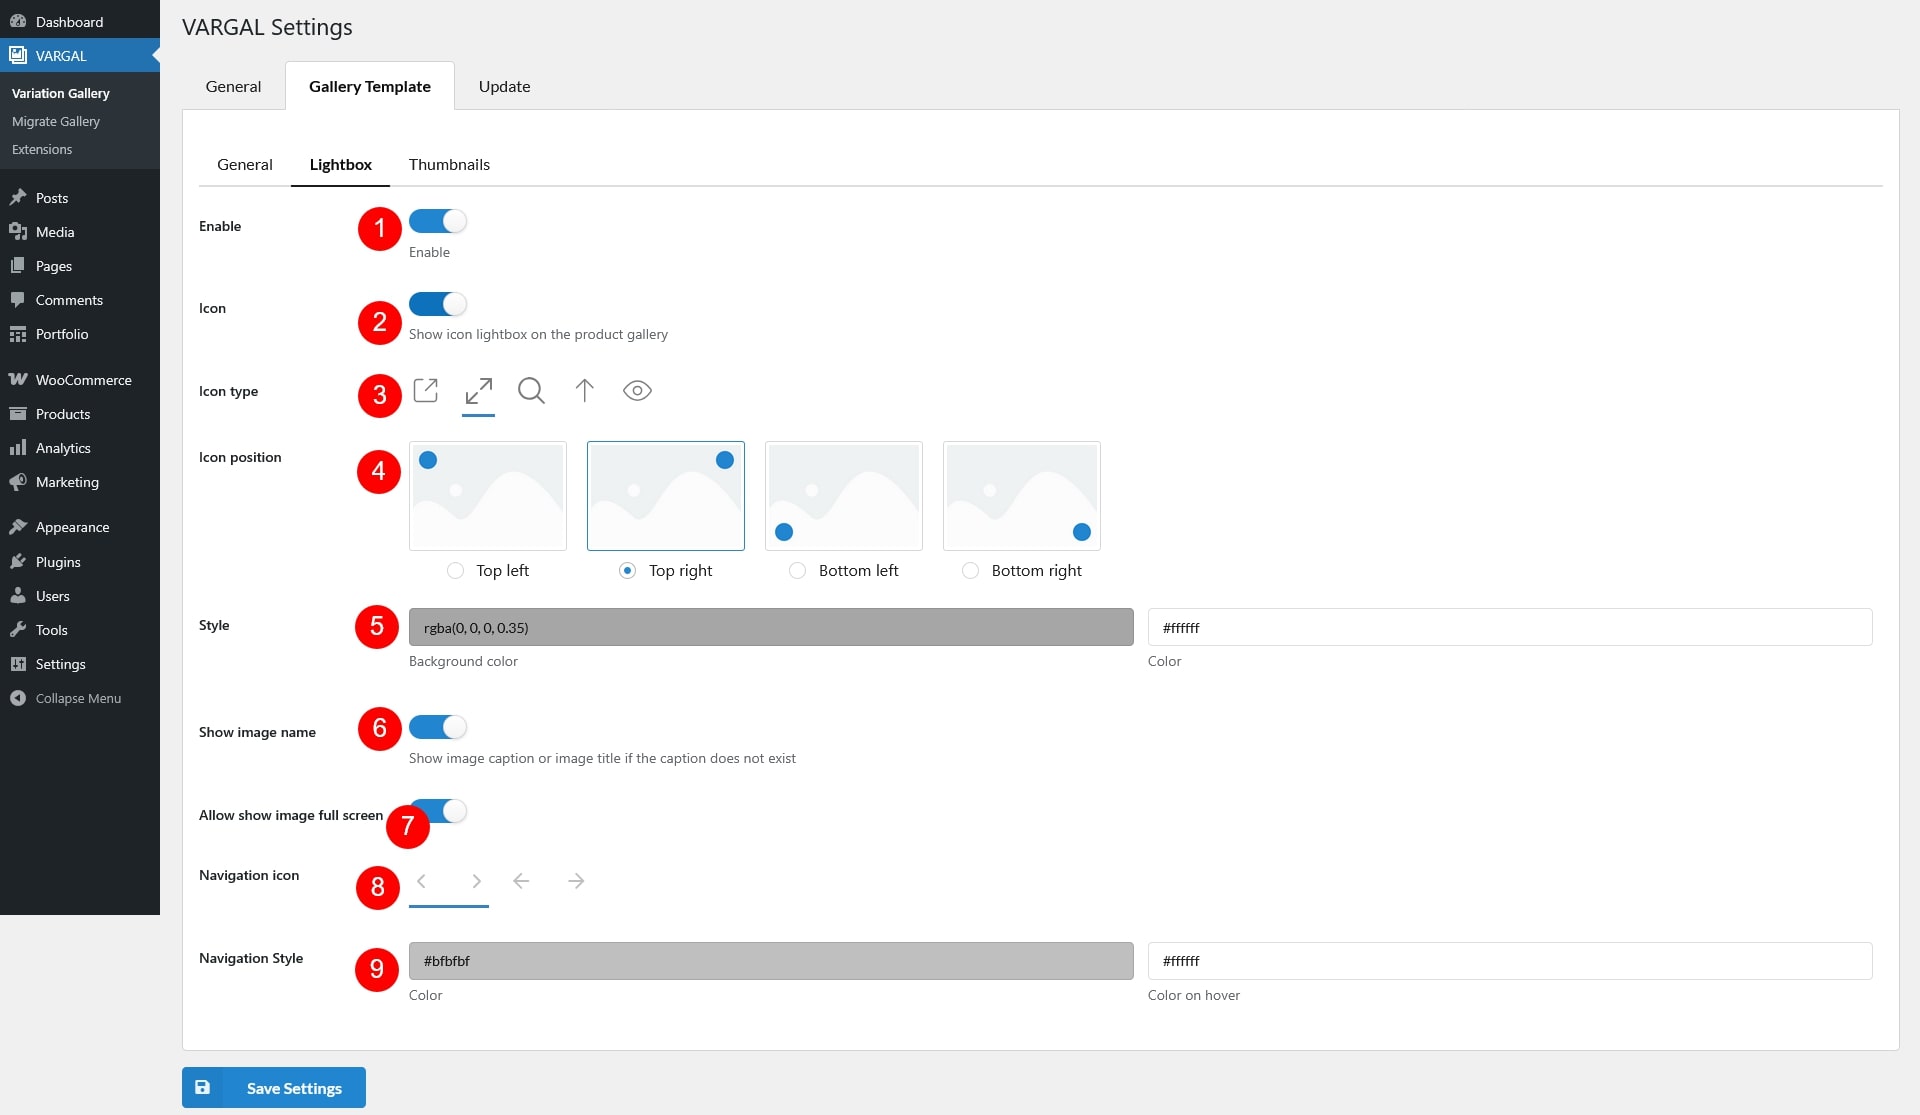Click the Settings sliders icon in sidebar
Viewport: 1920px width, 1115px height.
[18, 663]
